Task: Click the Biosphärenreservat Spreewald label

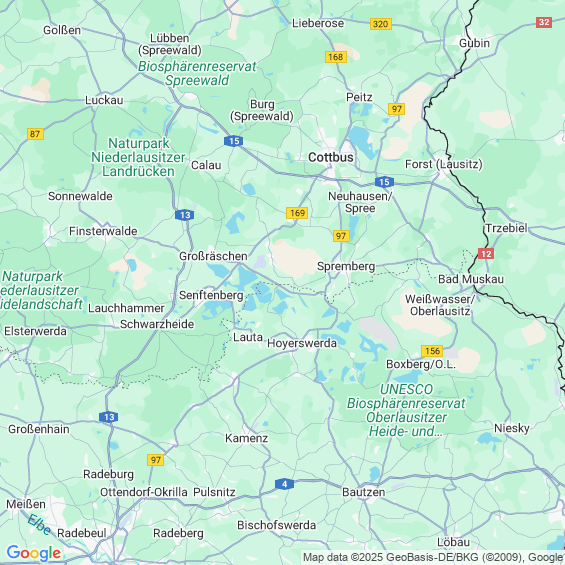Action: click(x=197, y=73)
